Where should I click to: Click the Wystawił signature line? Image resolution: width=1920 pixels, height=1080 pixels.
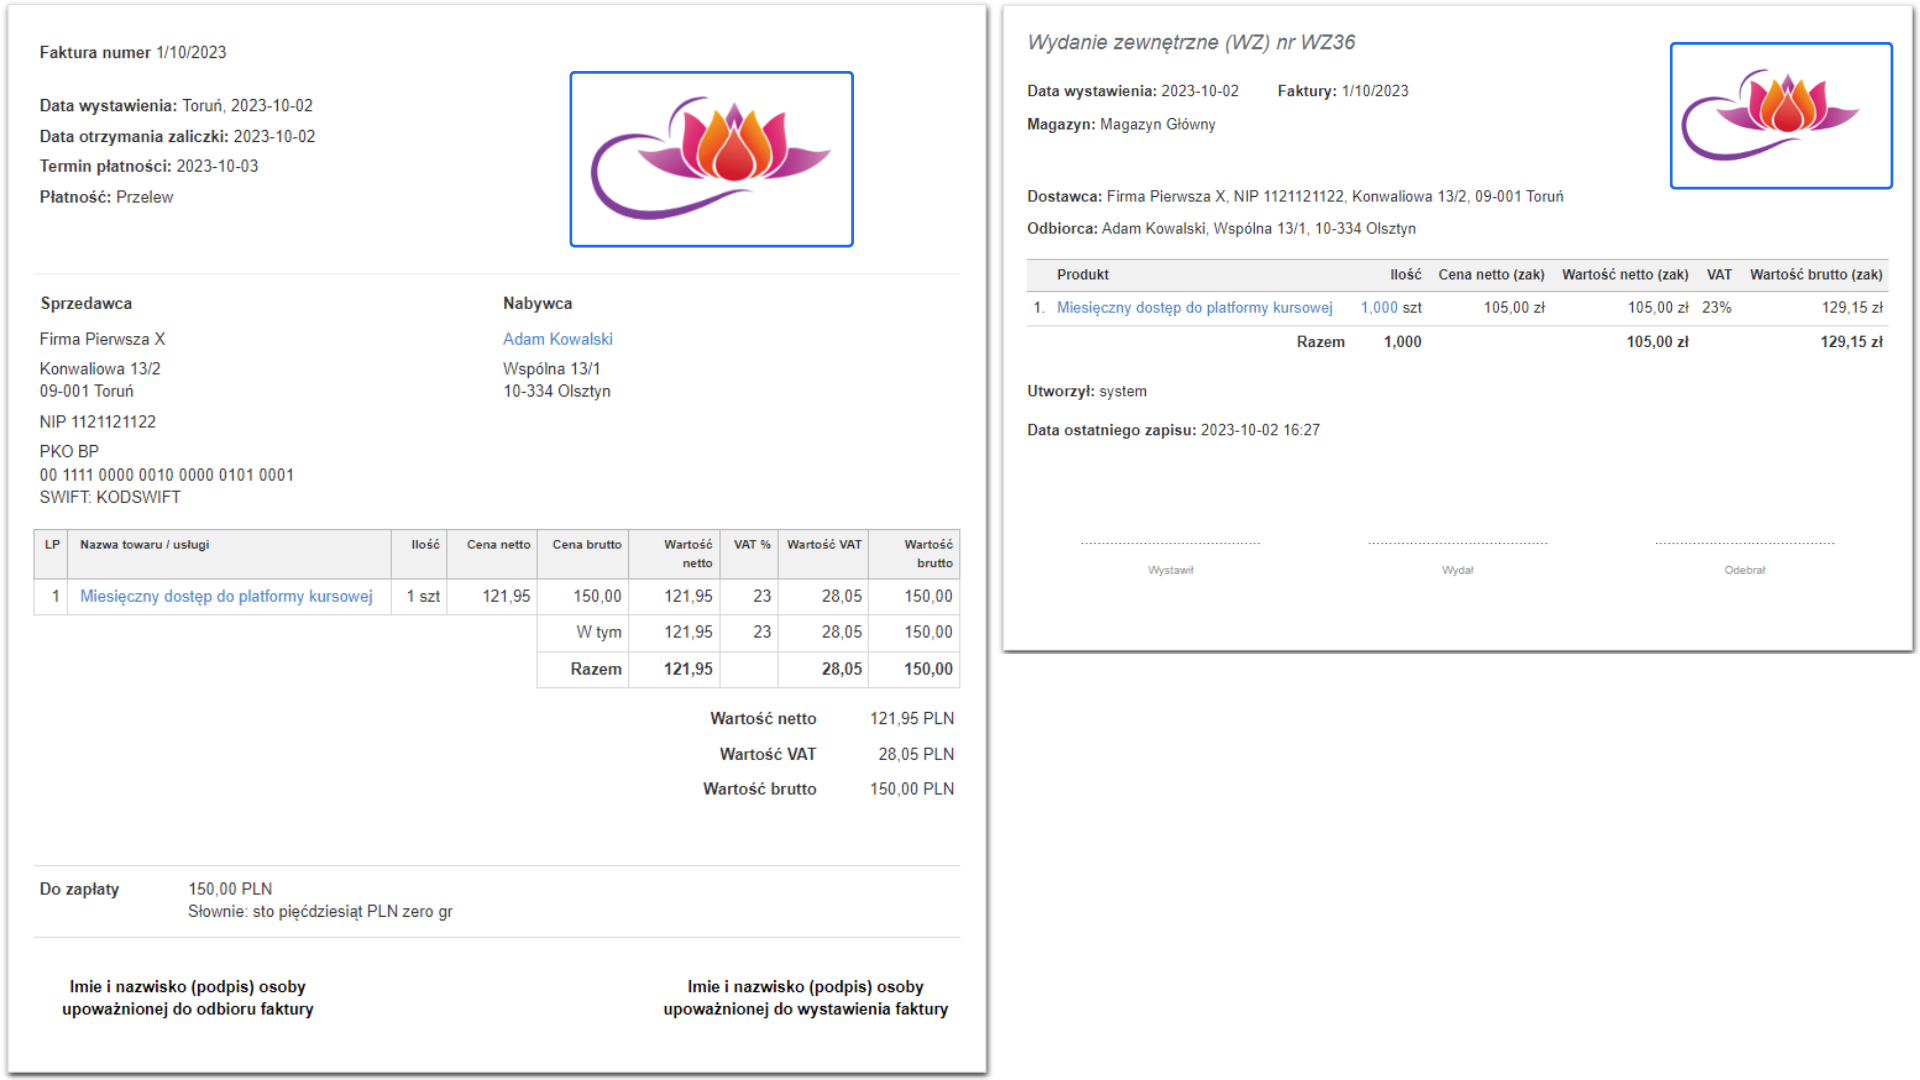pos(1170,545)
